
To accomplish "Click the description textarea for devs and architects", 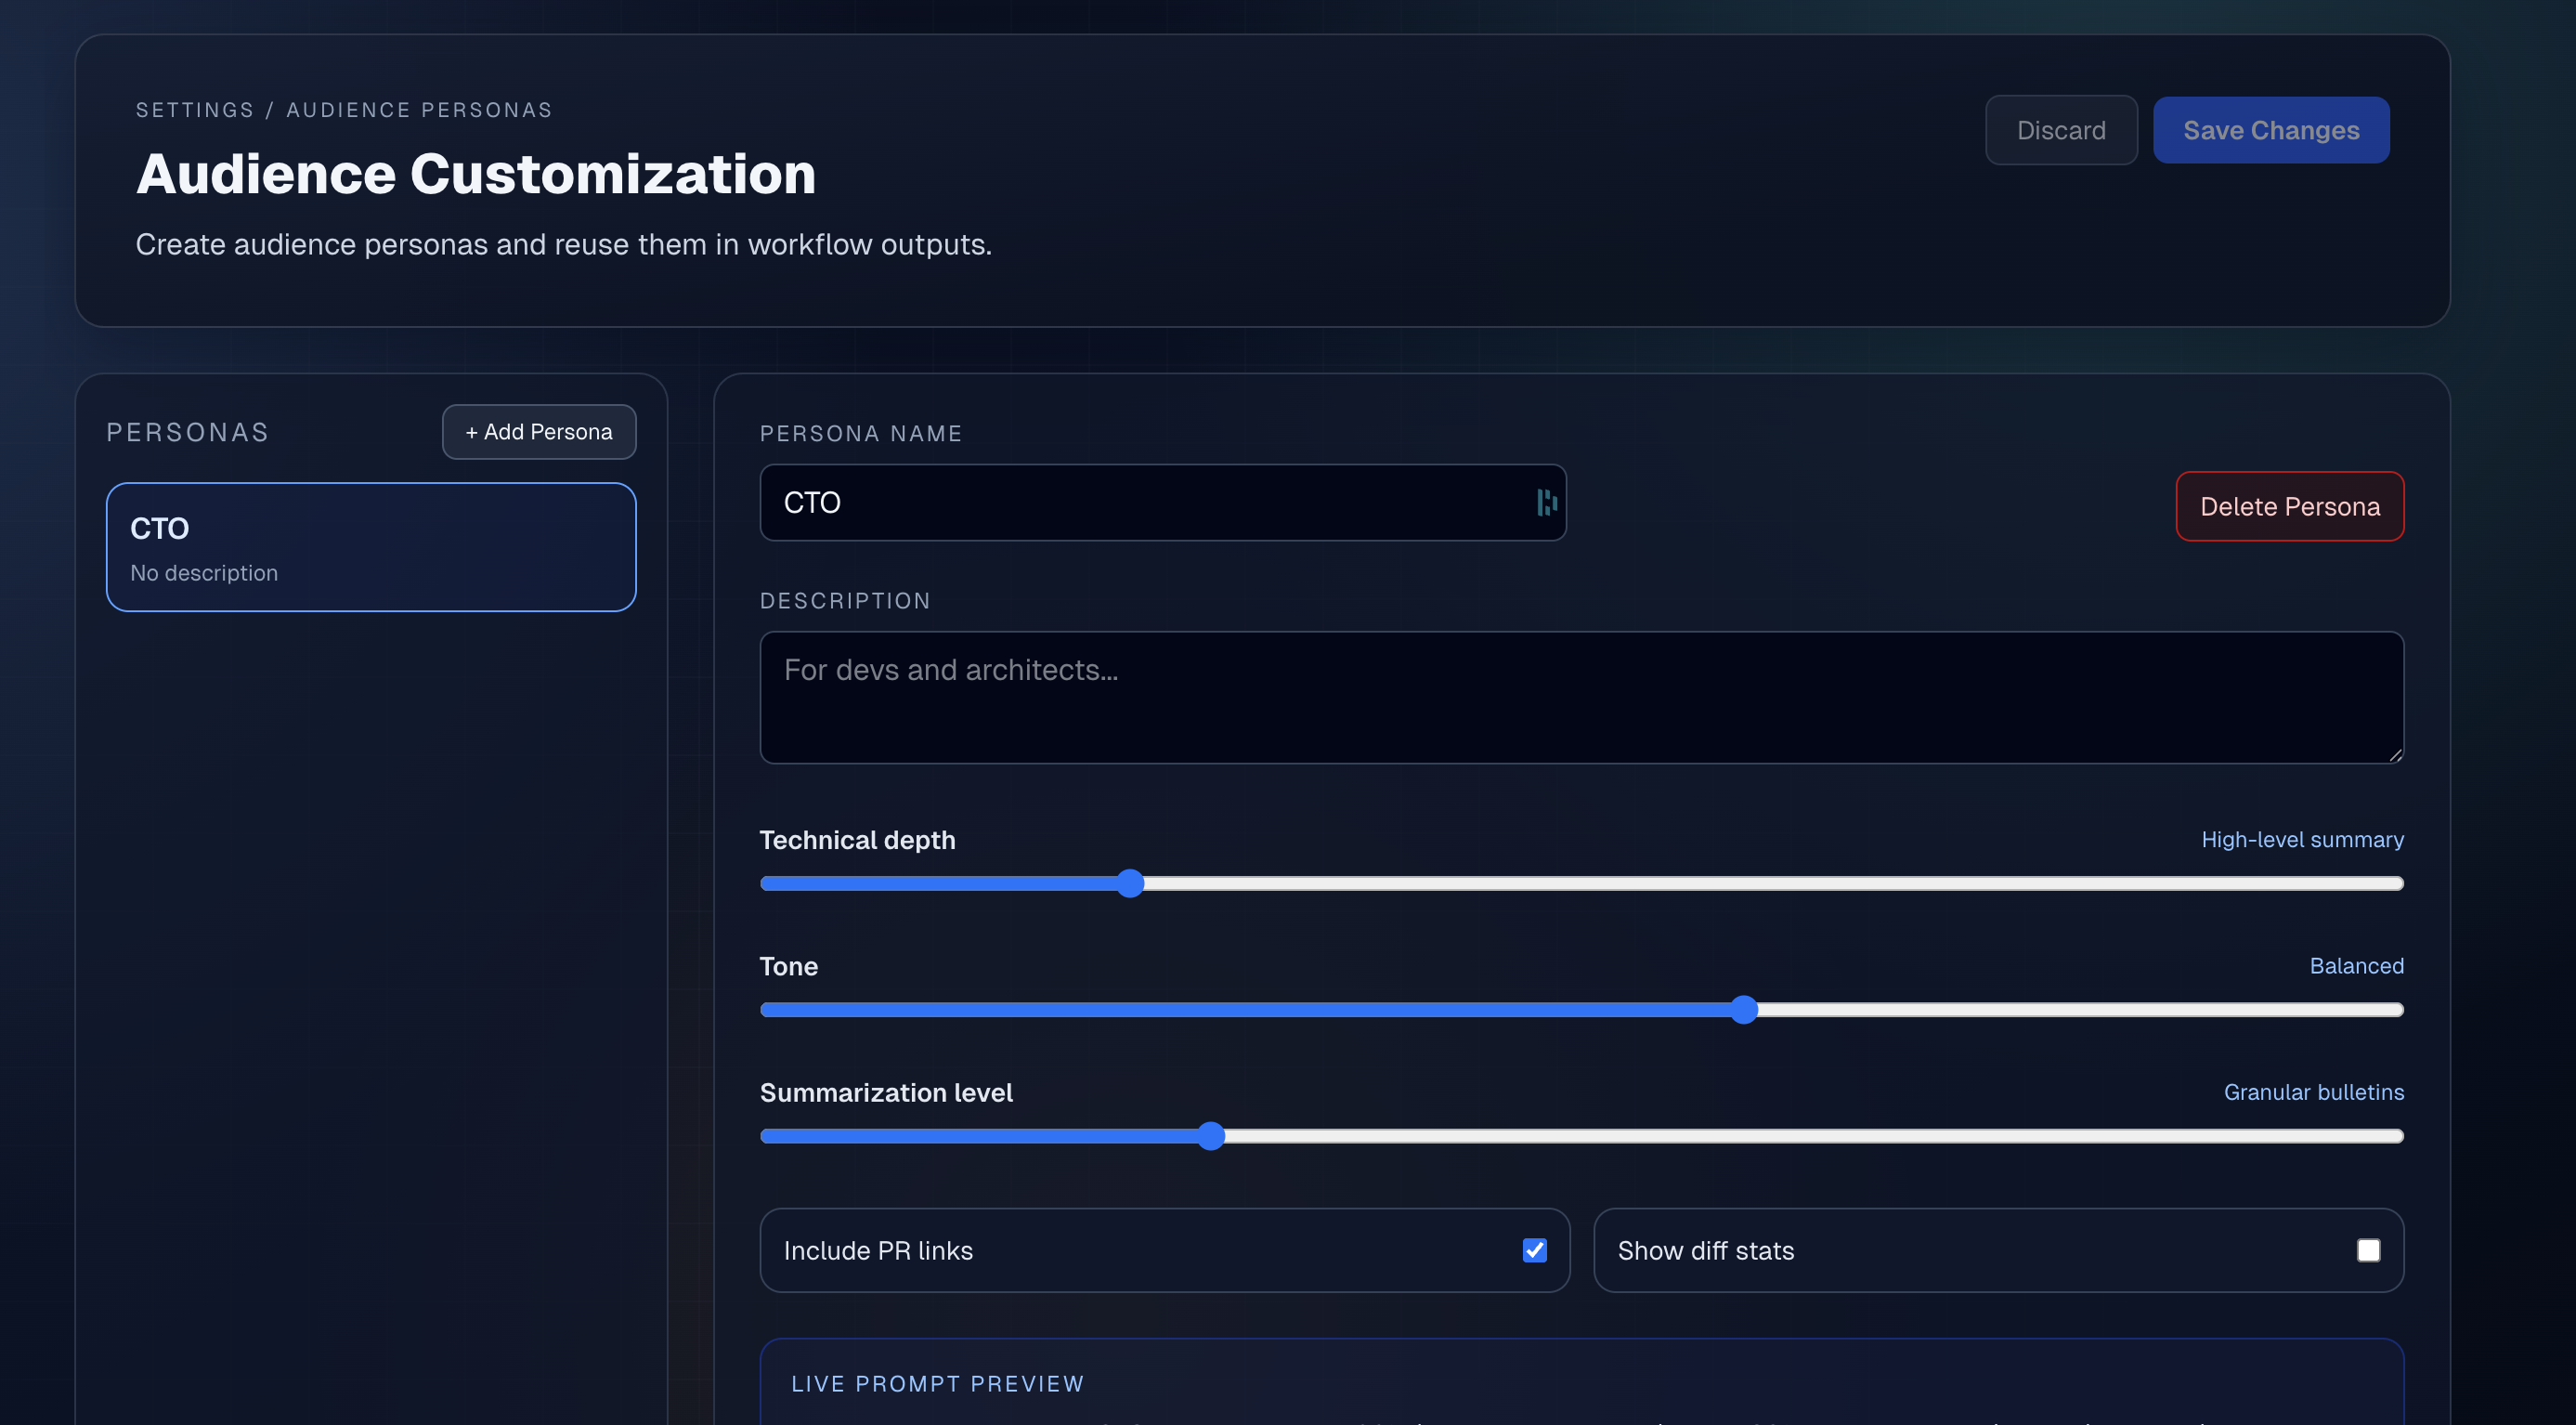I will pos(1580,697).
